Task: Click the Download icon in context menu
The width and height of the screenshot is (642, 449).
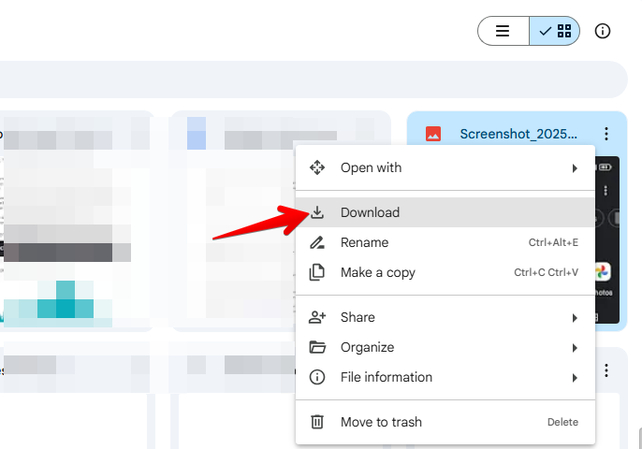Action: pos(317,212)
